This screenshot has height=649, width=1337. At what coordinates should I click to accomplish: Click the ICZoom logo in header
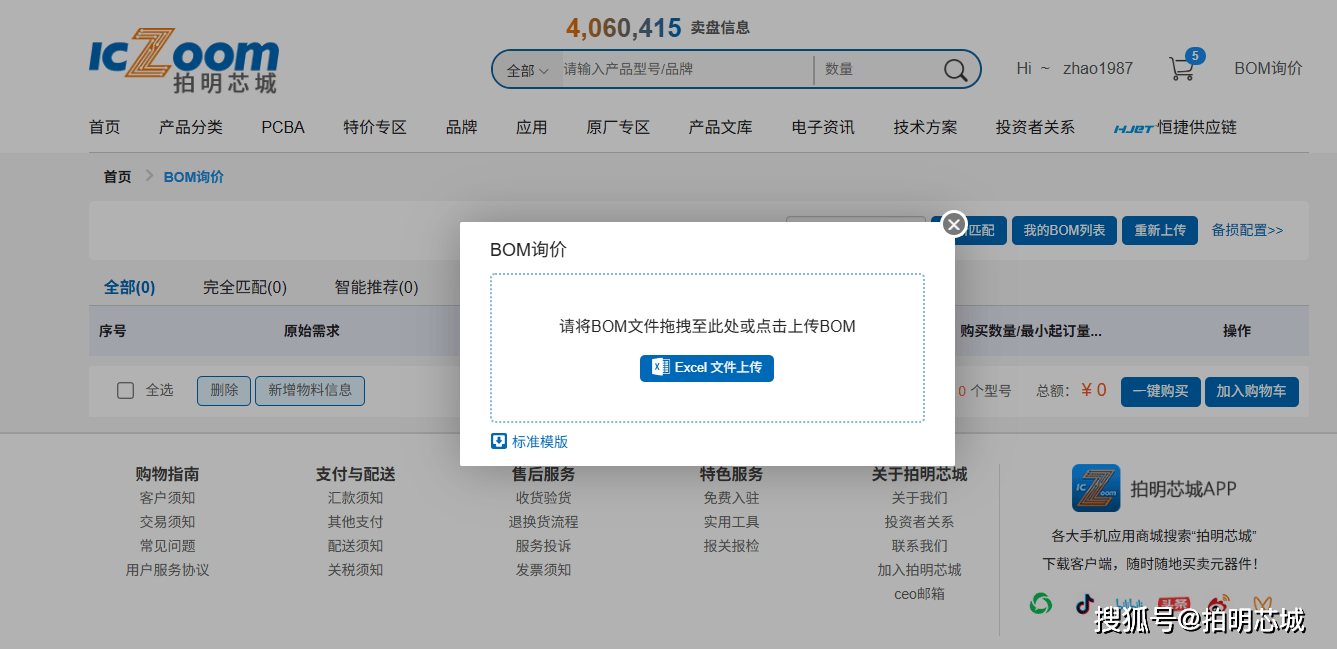tap(184, 62)
